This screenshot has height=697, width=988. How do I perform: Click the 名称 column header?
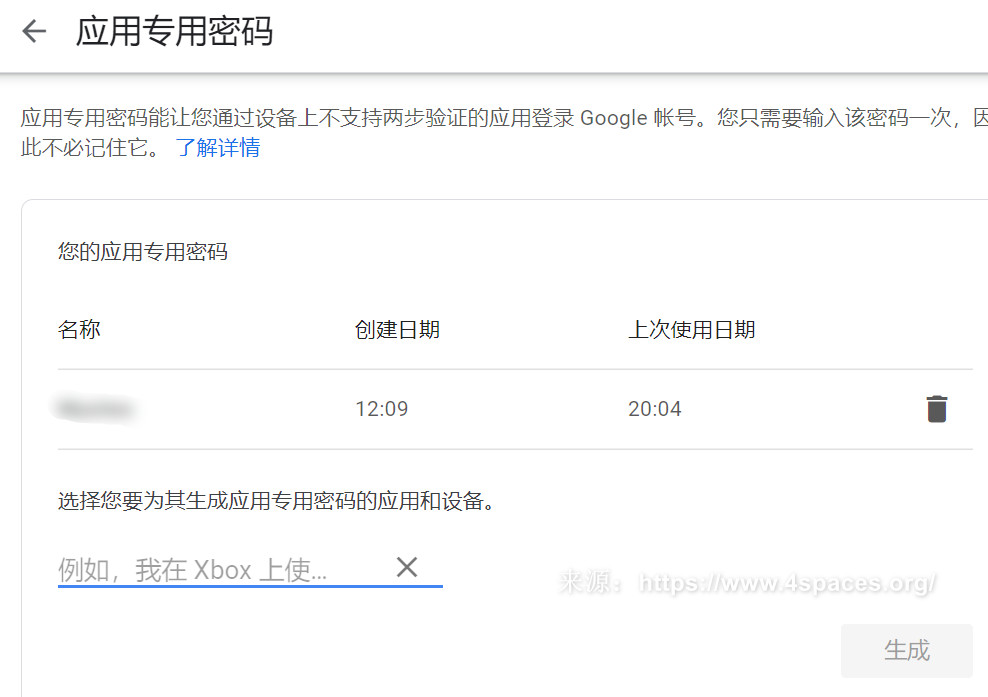click(79, 330)
